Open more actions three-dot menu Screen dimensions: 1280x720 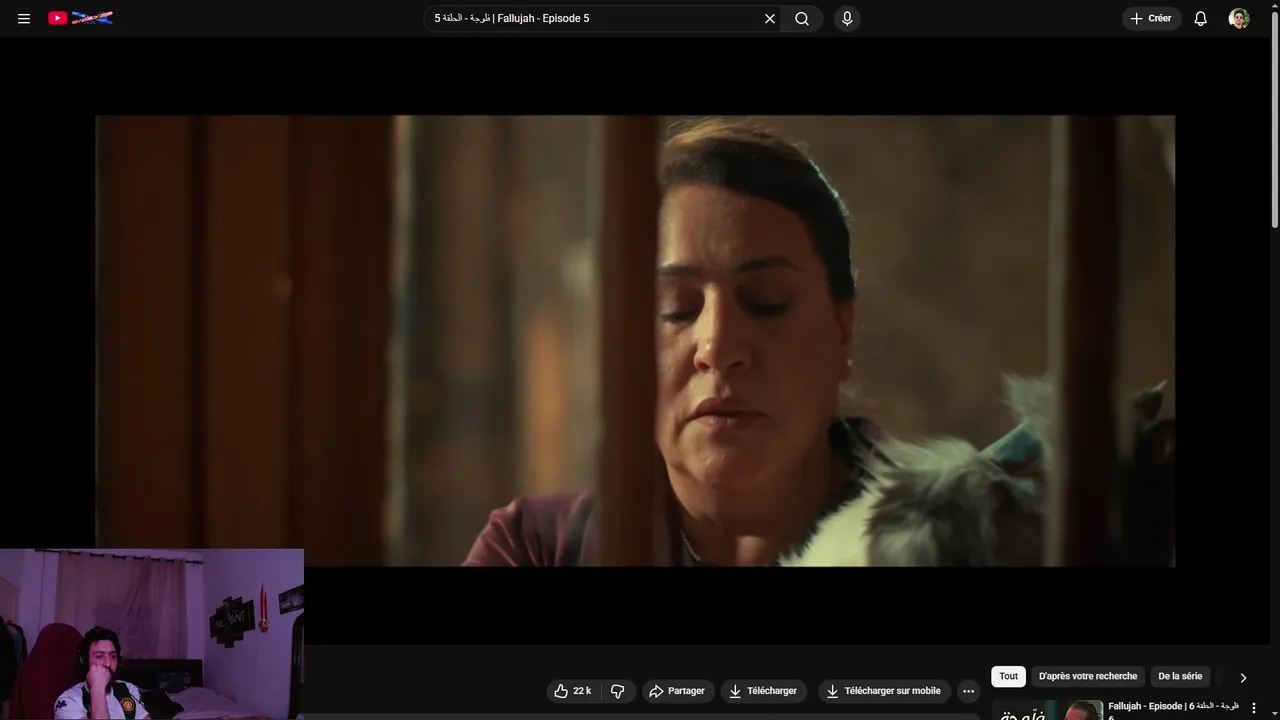968,691
